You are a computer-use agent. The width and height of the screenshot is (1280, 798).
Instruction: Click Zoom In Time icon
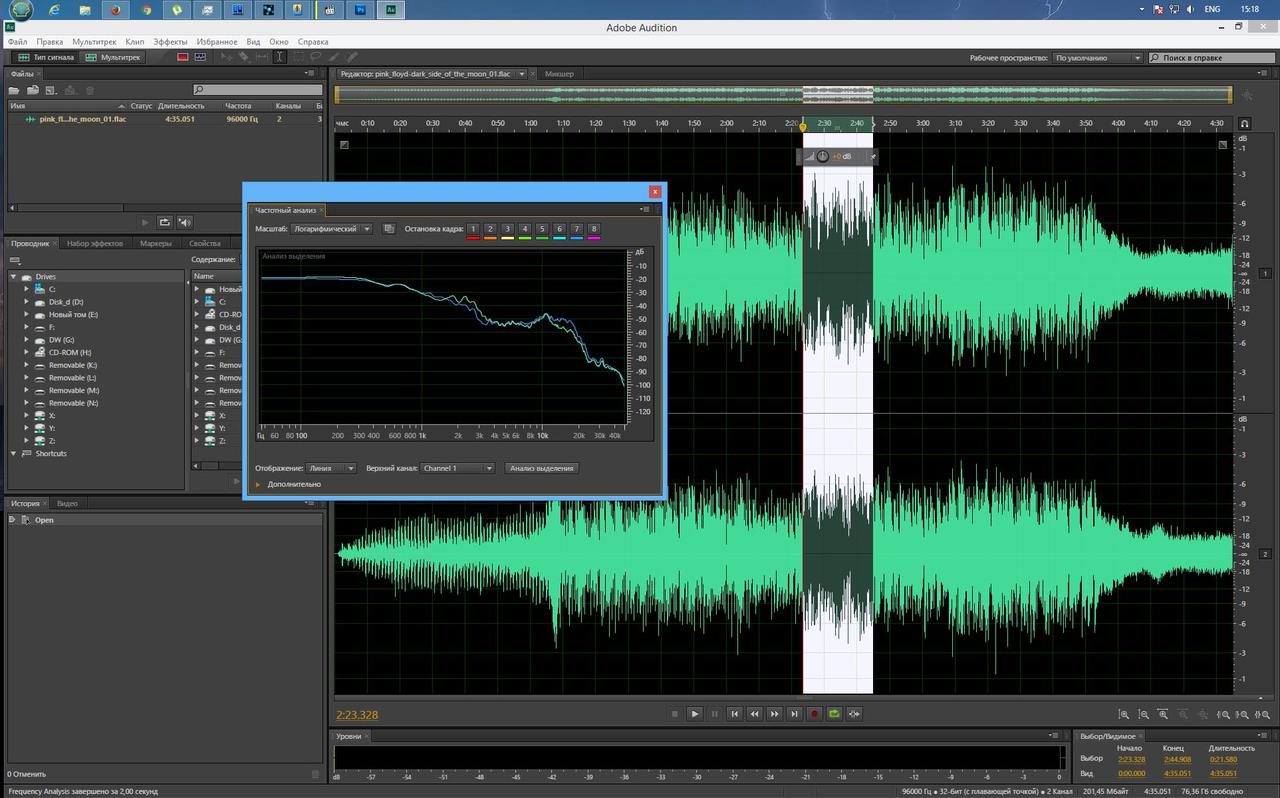[1163, 714]
